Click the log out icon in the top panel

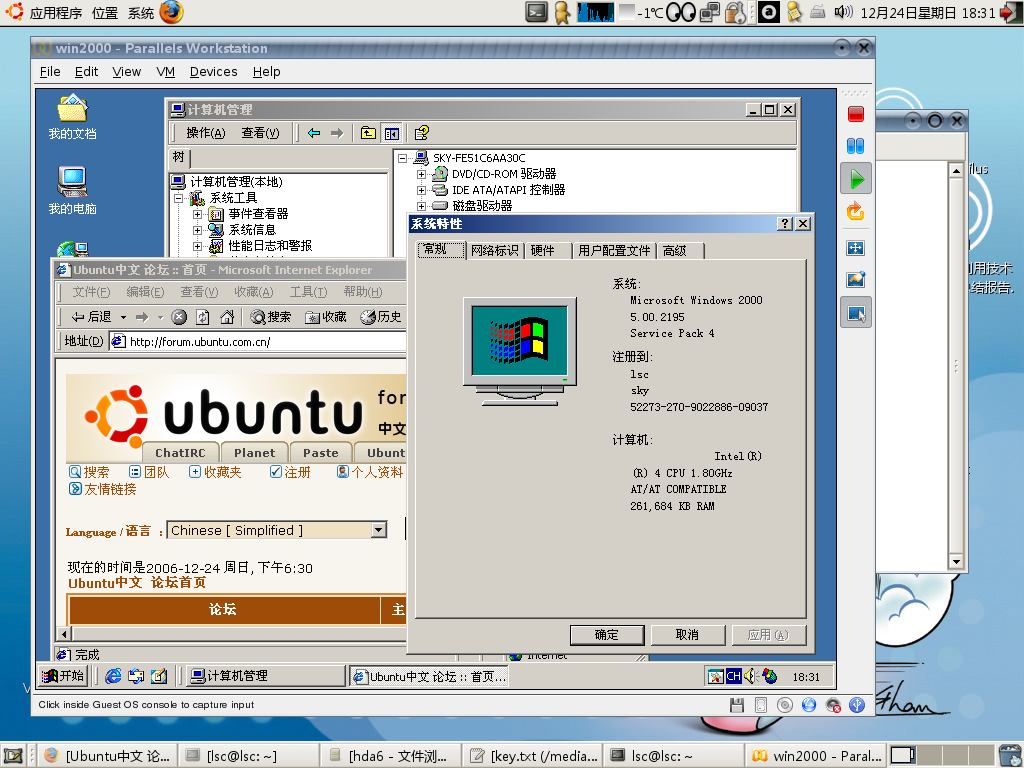coord(1012,12)
